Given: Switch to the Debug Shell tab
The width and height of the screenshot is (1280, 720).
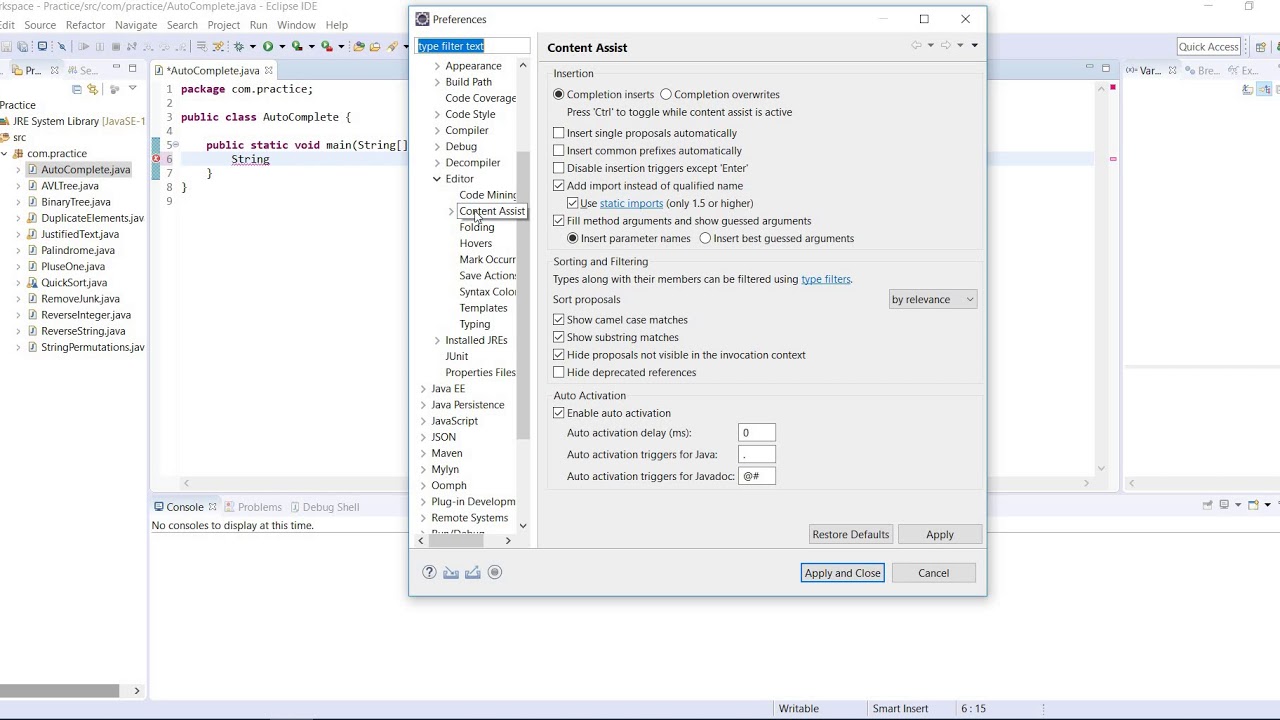Looking at the screenshot, I should point(324,507).
